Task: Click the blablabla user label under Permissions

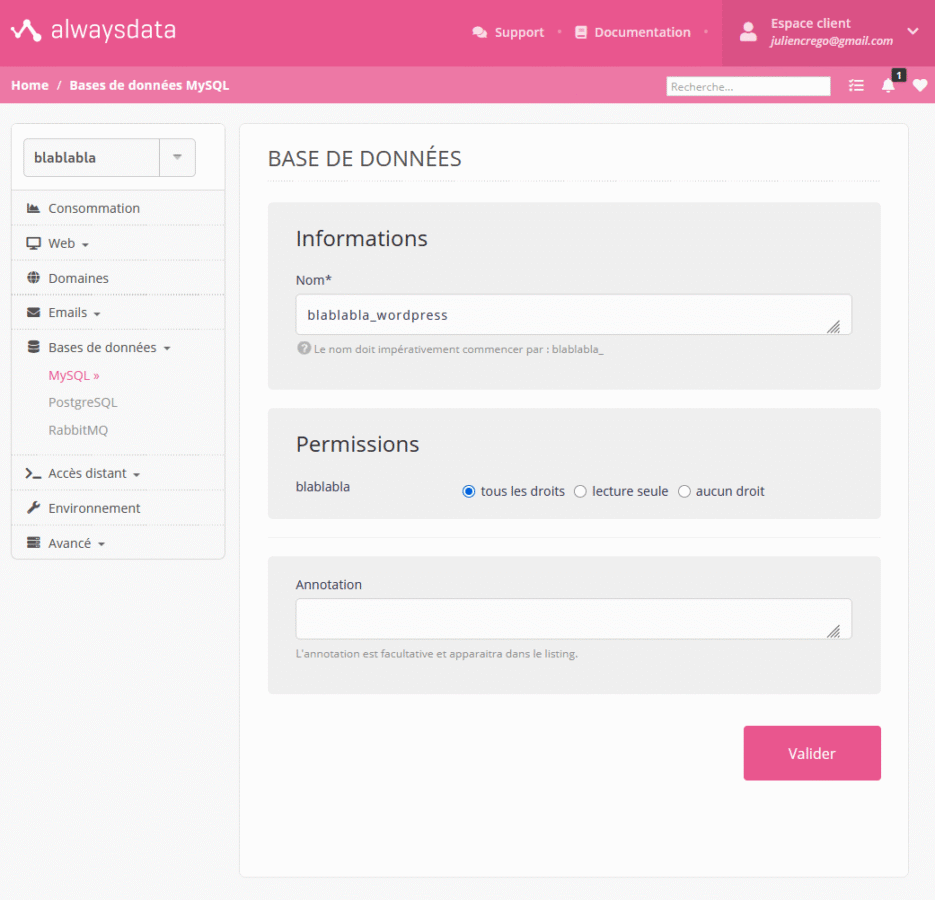Action: pos(323,487)
